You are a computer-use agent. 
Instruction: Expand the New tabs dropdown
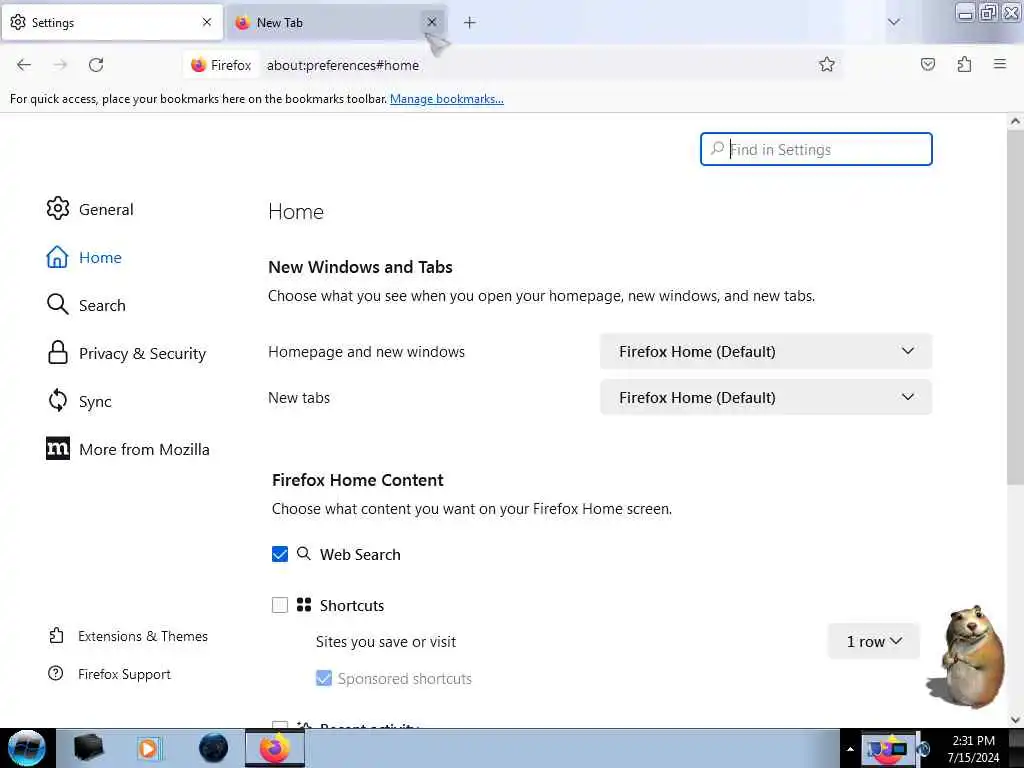pyautogui.click(x=766, y=397)
